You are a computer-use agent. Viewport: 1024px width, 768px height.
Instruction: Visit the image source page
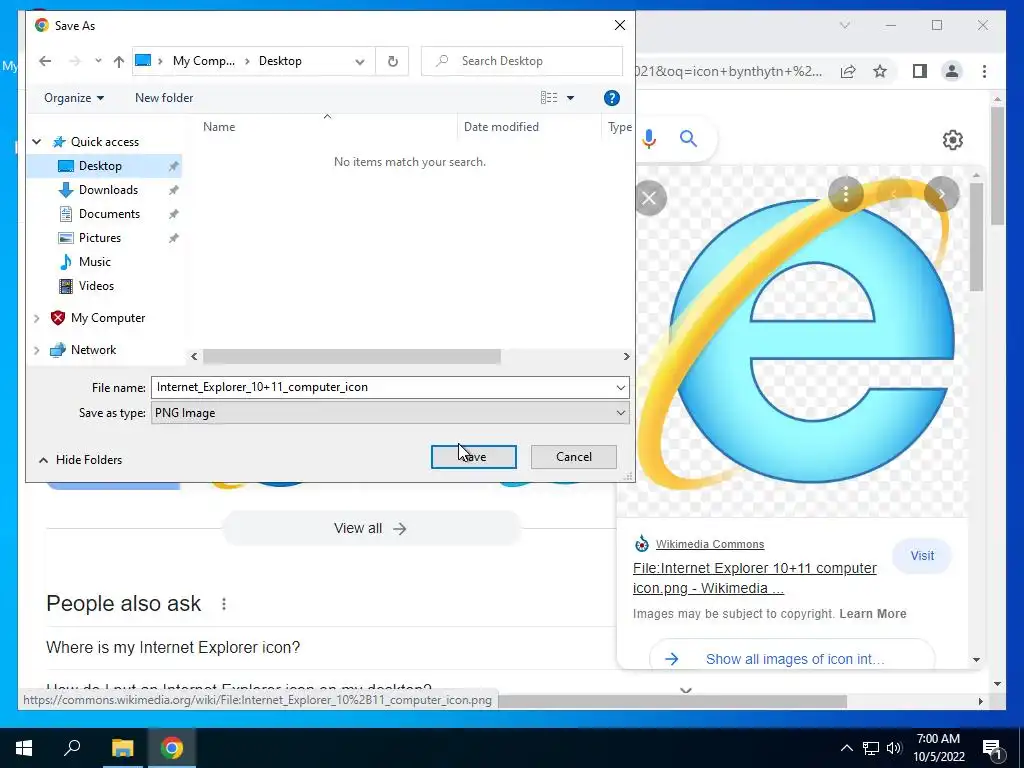(x=921, y=556)
